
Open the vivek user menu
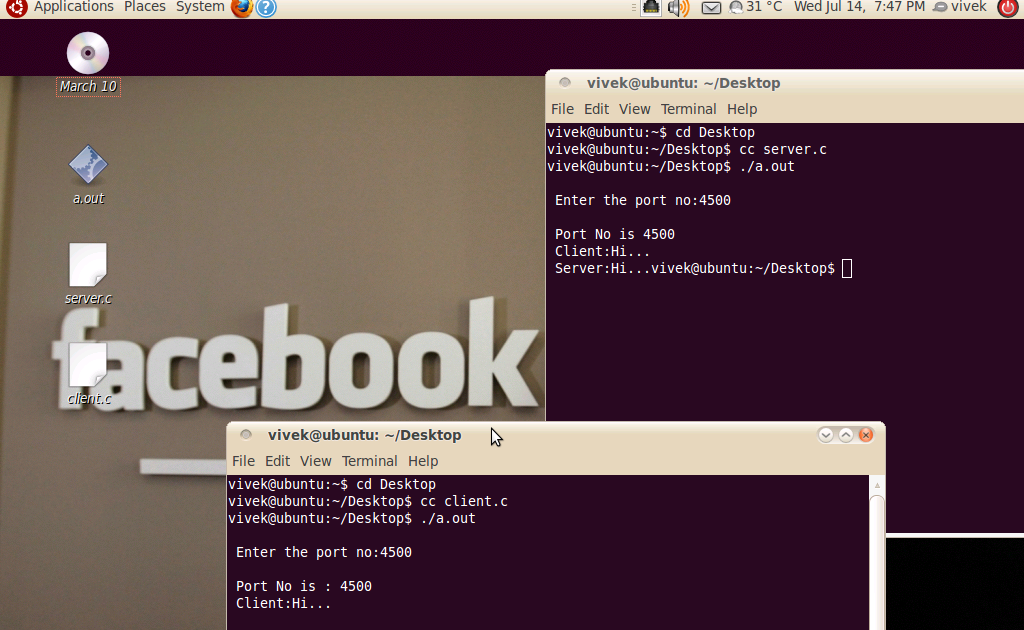[960, 7]
